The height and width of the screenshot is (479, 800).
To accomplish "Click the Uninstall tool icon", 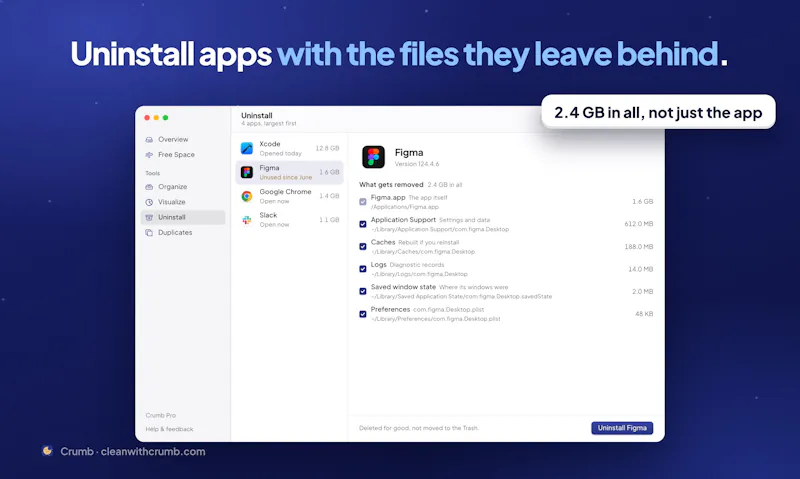I will coord(149,217).
